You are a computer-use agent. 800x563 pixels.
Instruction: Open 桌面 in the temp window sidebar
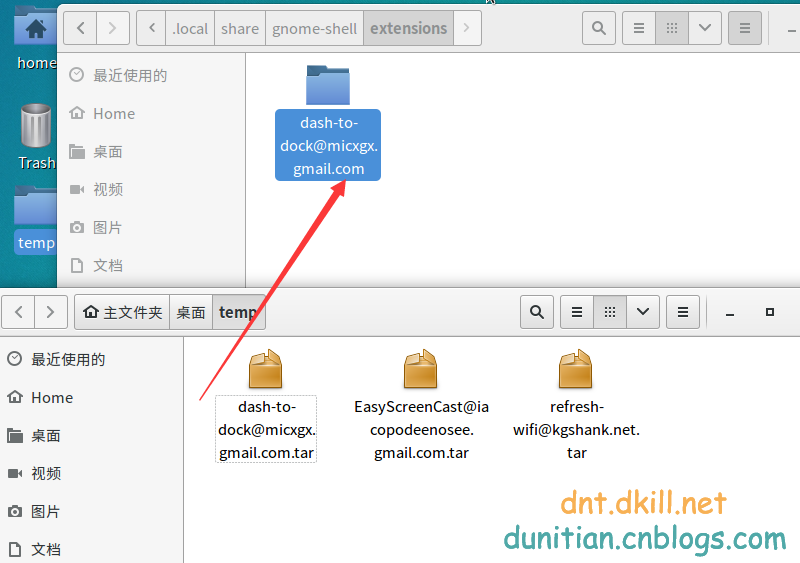92,435
